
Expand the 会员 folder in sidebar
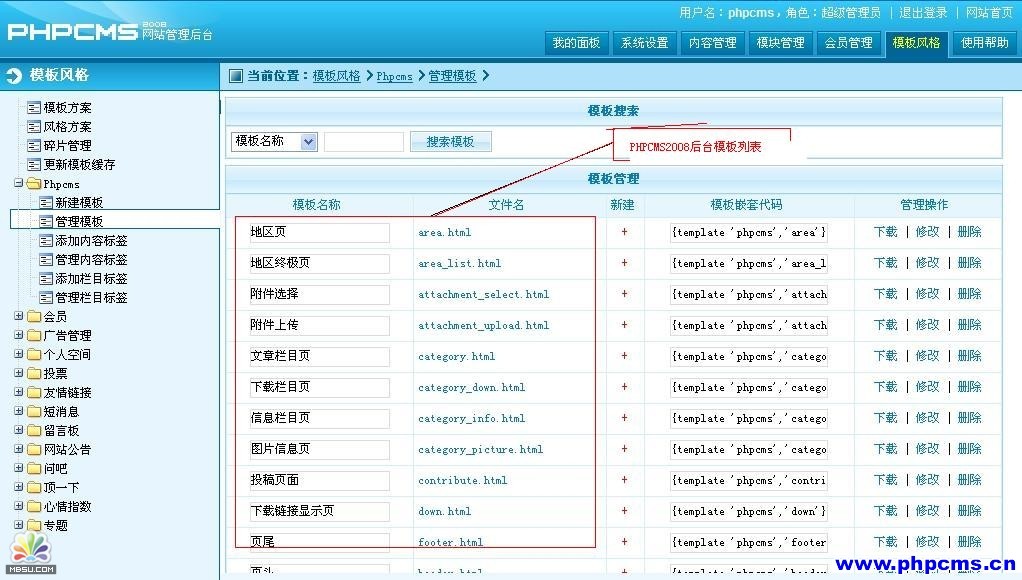[19, 316]
